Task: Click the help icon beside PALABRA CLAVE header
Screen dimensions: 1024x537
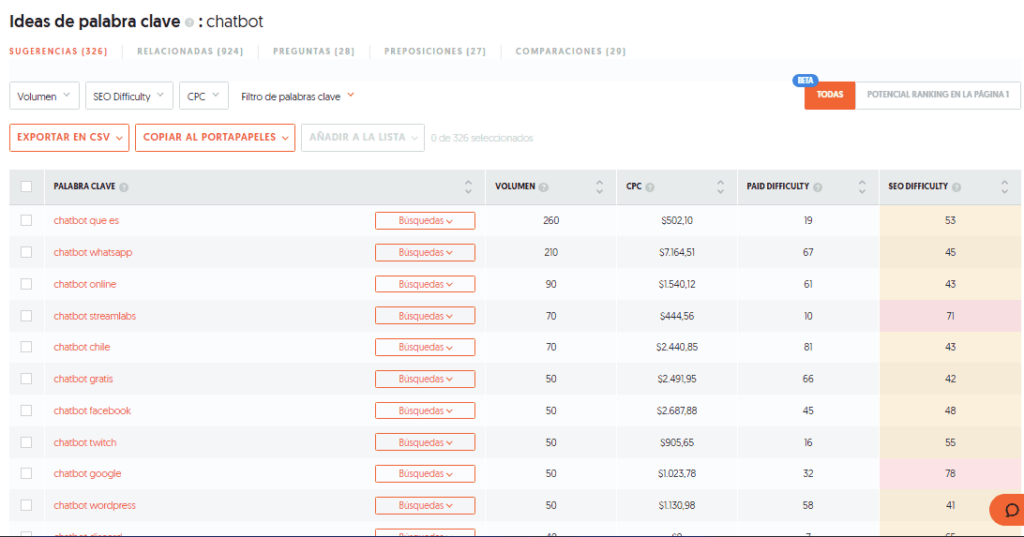Action: pyautogui.click(x=124, y=187)
